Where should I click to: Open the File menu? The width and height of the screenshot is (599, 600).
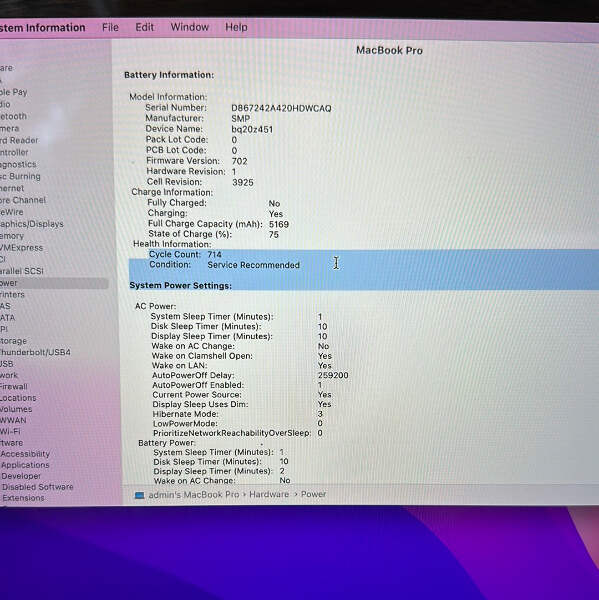tap(110, 28)
